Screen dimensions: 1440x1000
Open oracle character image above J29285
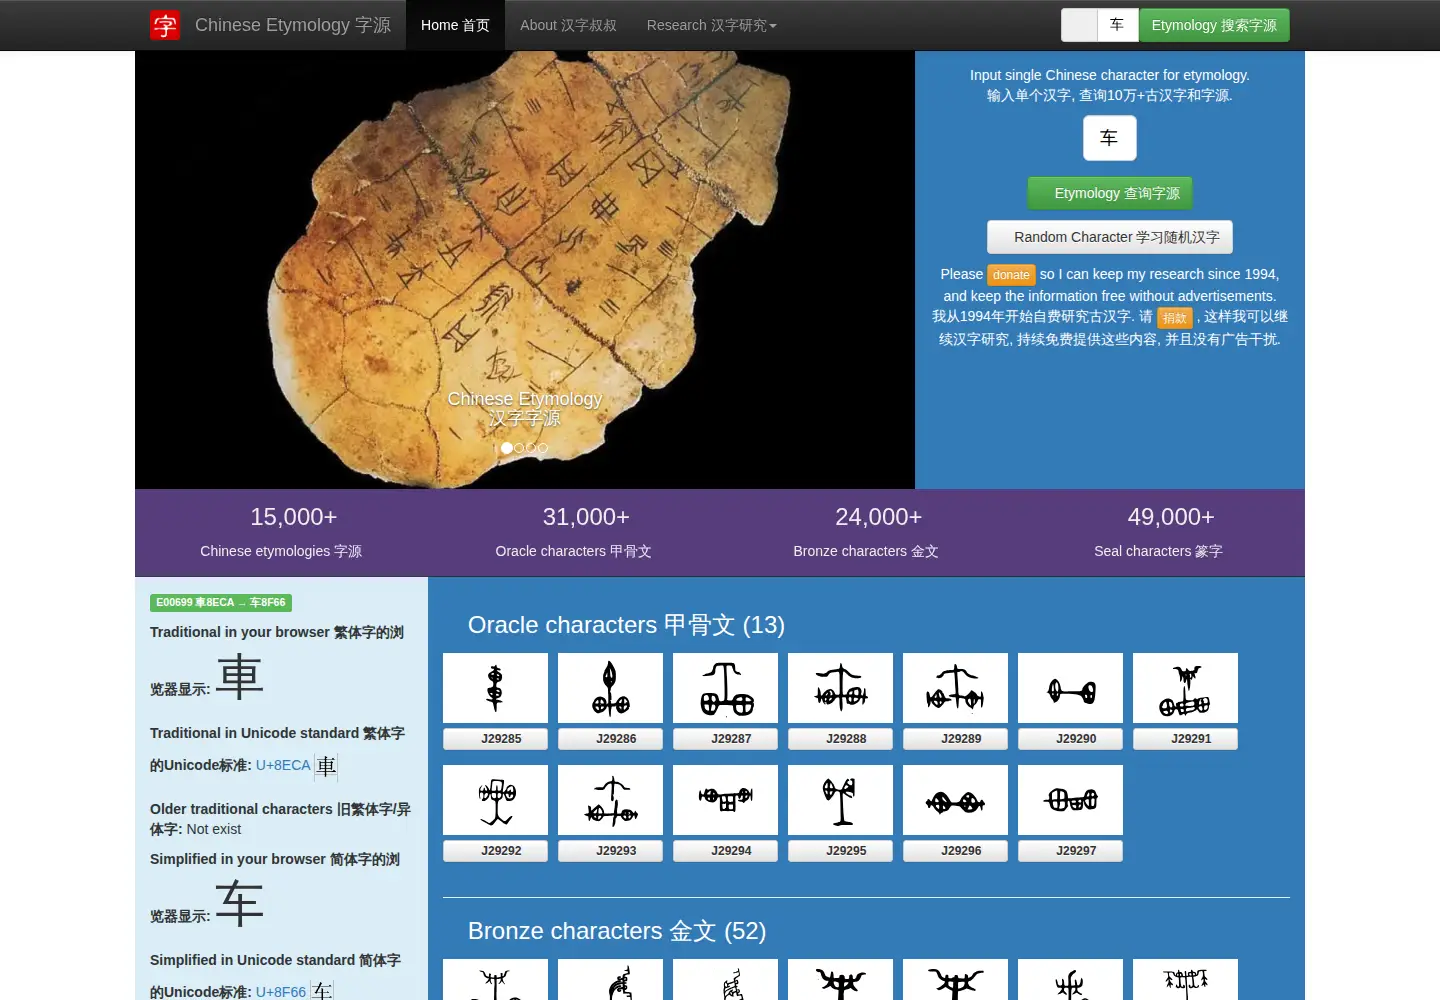(x=496, y=688)
